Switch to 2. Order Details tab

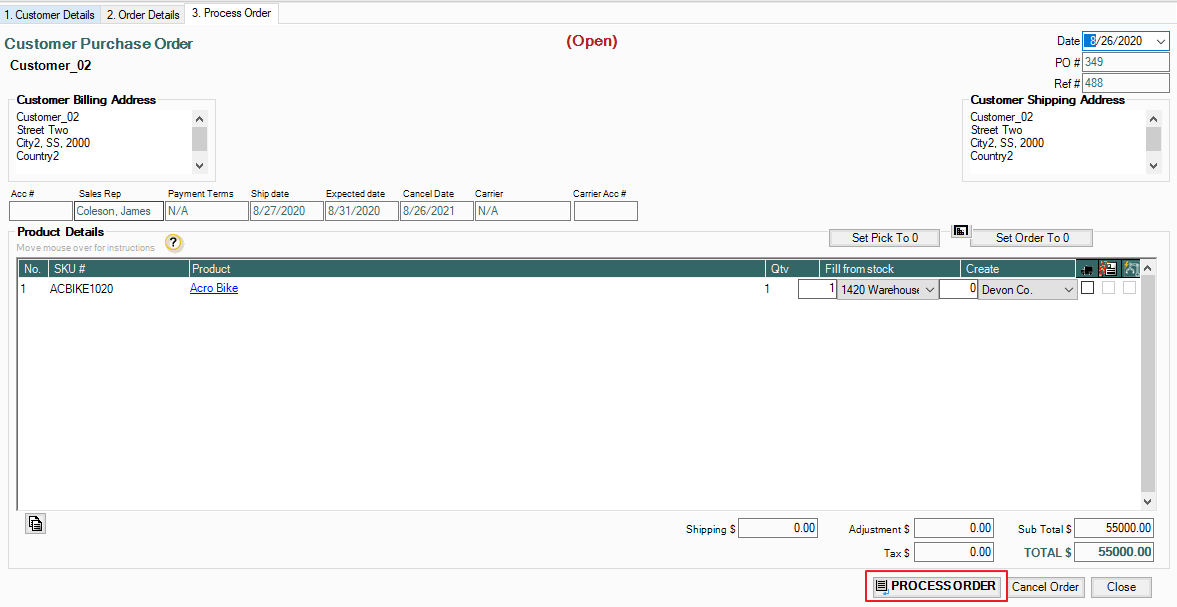coord(143,15)
